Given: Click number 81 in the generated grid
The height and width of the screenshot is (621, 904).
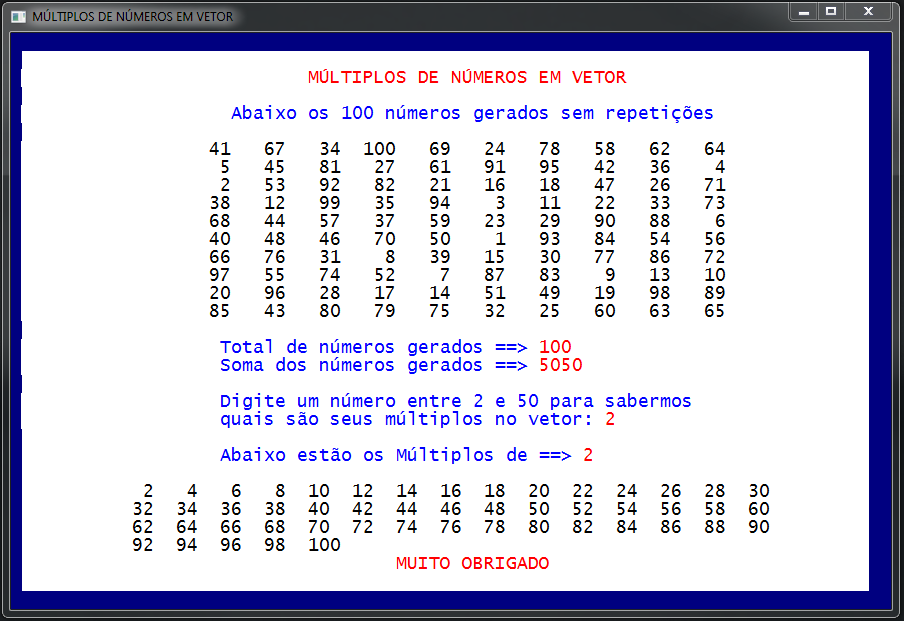Looking at the screenshot, I should click(x=330, y=167).
